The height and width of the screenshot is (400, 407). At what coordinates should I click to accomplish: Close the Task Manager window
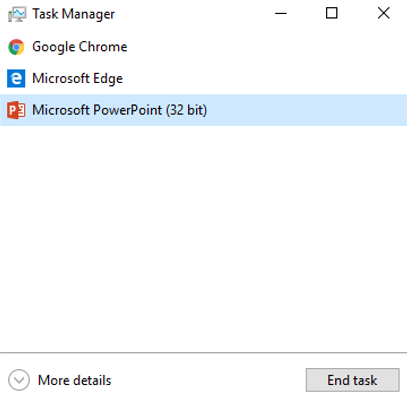tap(384, 14)
